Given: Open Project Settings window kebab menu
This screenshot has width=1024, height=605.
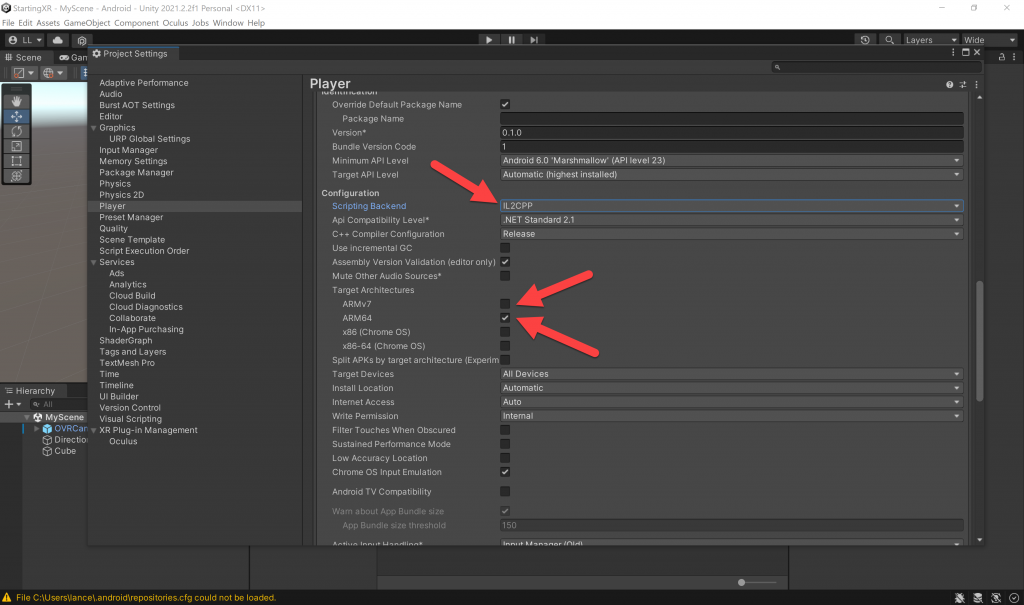Looking at the screenshot, I should [953, 52].
